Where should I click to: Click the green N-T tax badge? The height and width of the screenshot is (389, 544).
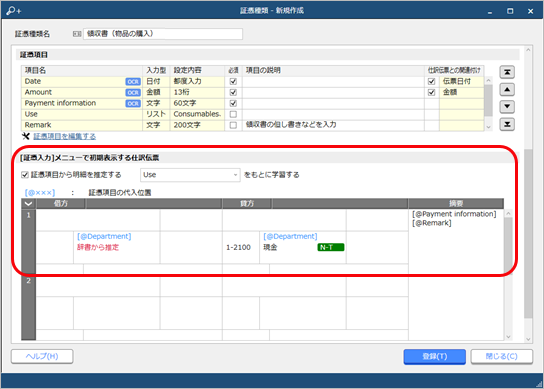pos(331,247)
